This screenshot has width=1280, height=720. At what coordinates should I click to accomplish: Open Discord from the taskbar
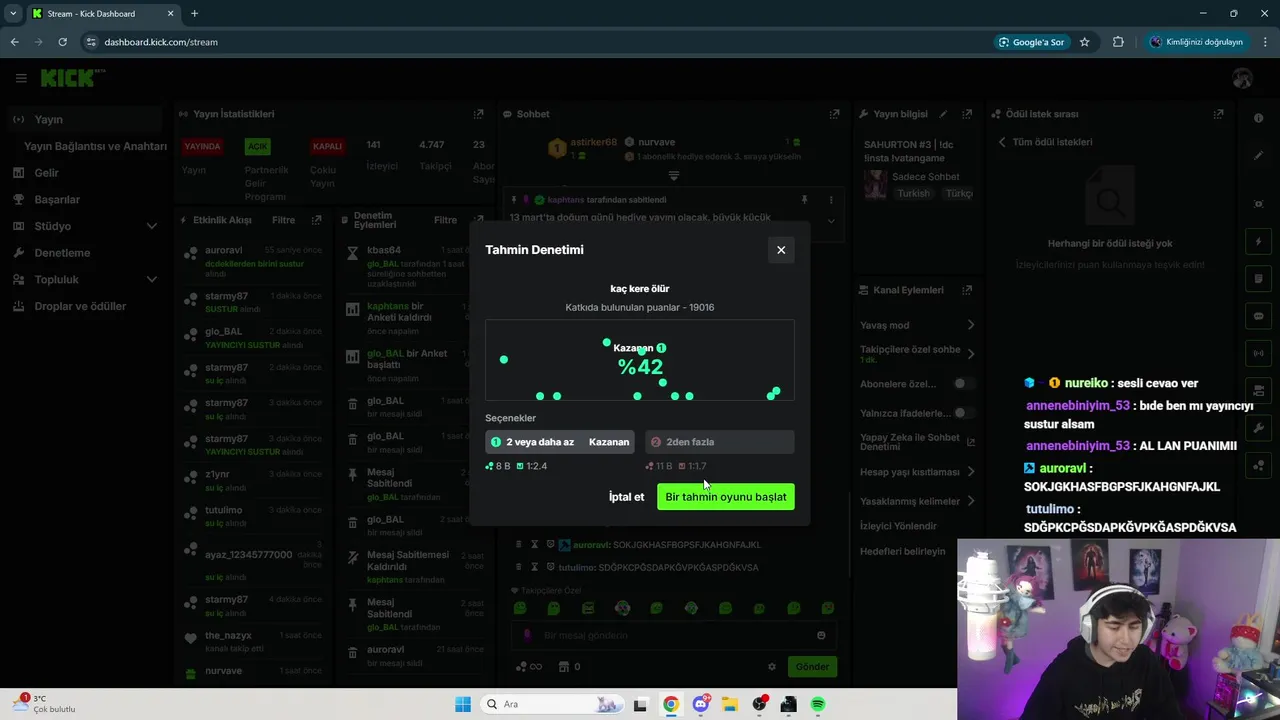pos(700,704)
